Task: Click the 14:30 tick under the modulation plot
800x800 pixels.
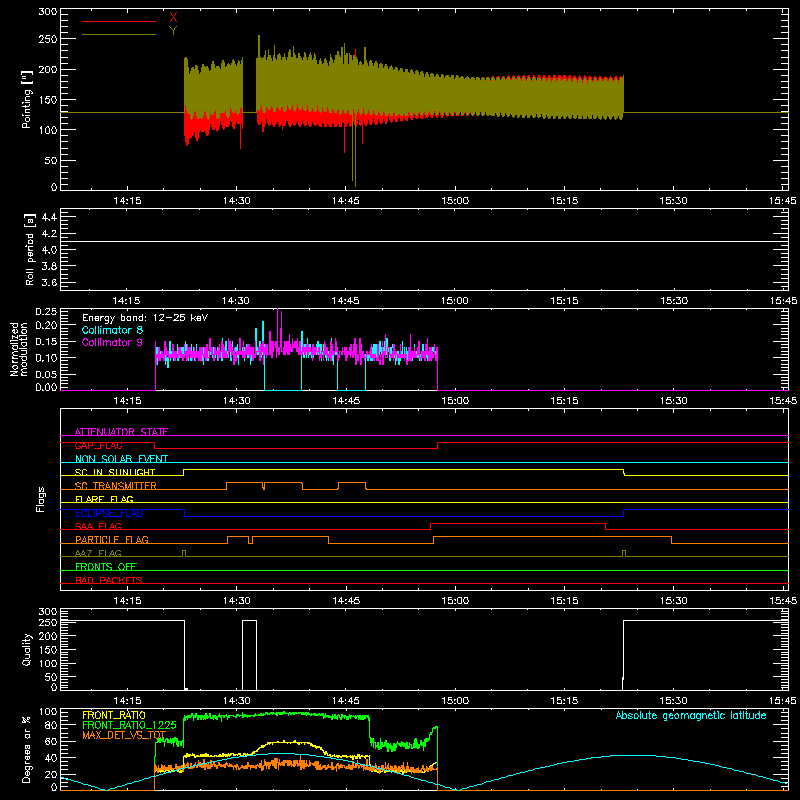Action: pyautogui.click(x=236, y=401)
